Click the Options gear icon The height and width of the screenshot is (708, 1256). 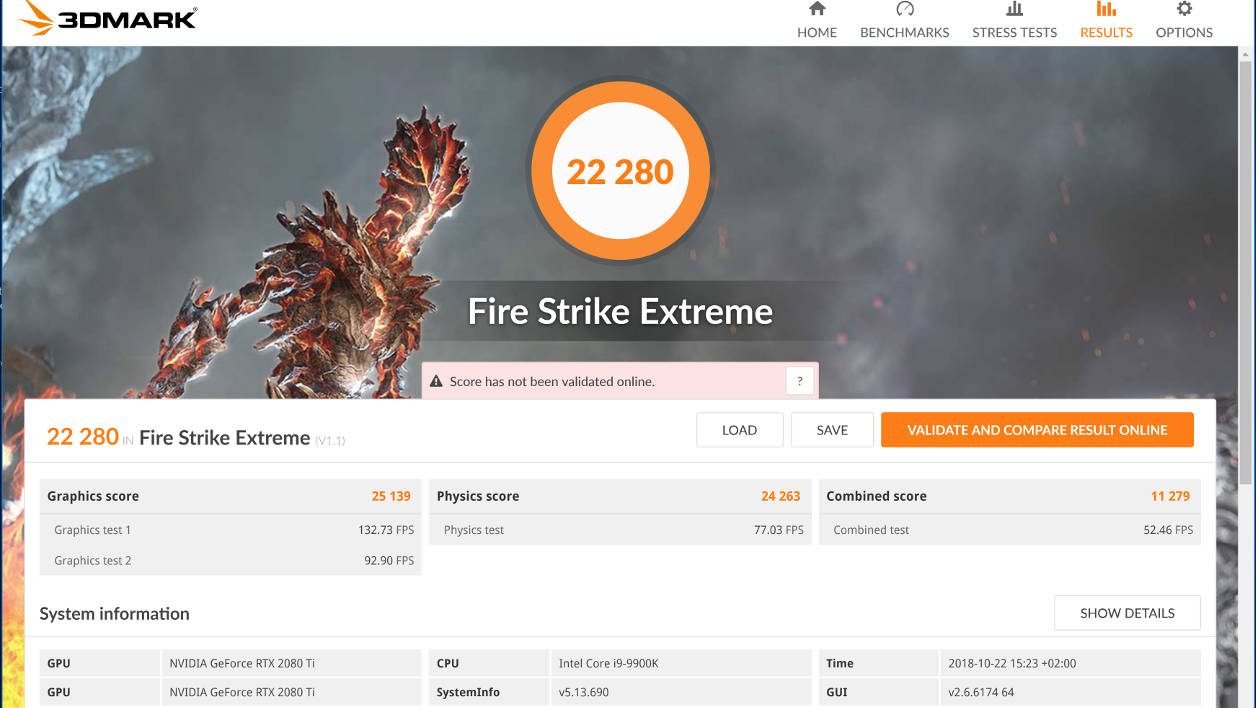1184,9
